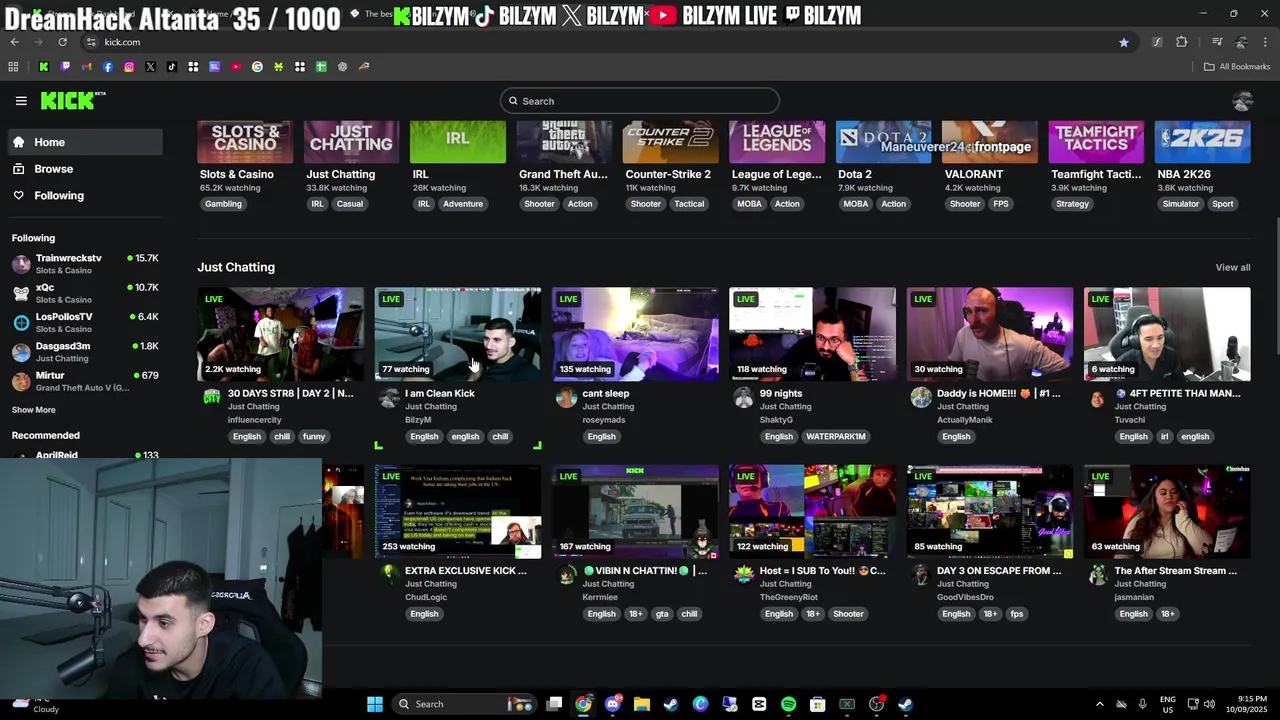
Task: Open Discord from the taskbar
Action: coord(612,704)
